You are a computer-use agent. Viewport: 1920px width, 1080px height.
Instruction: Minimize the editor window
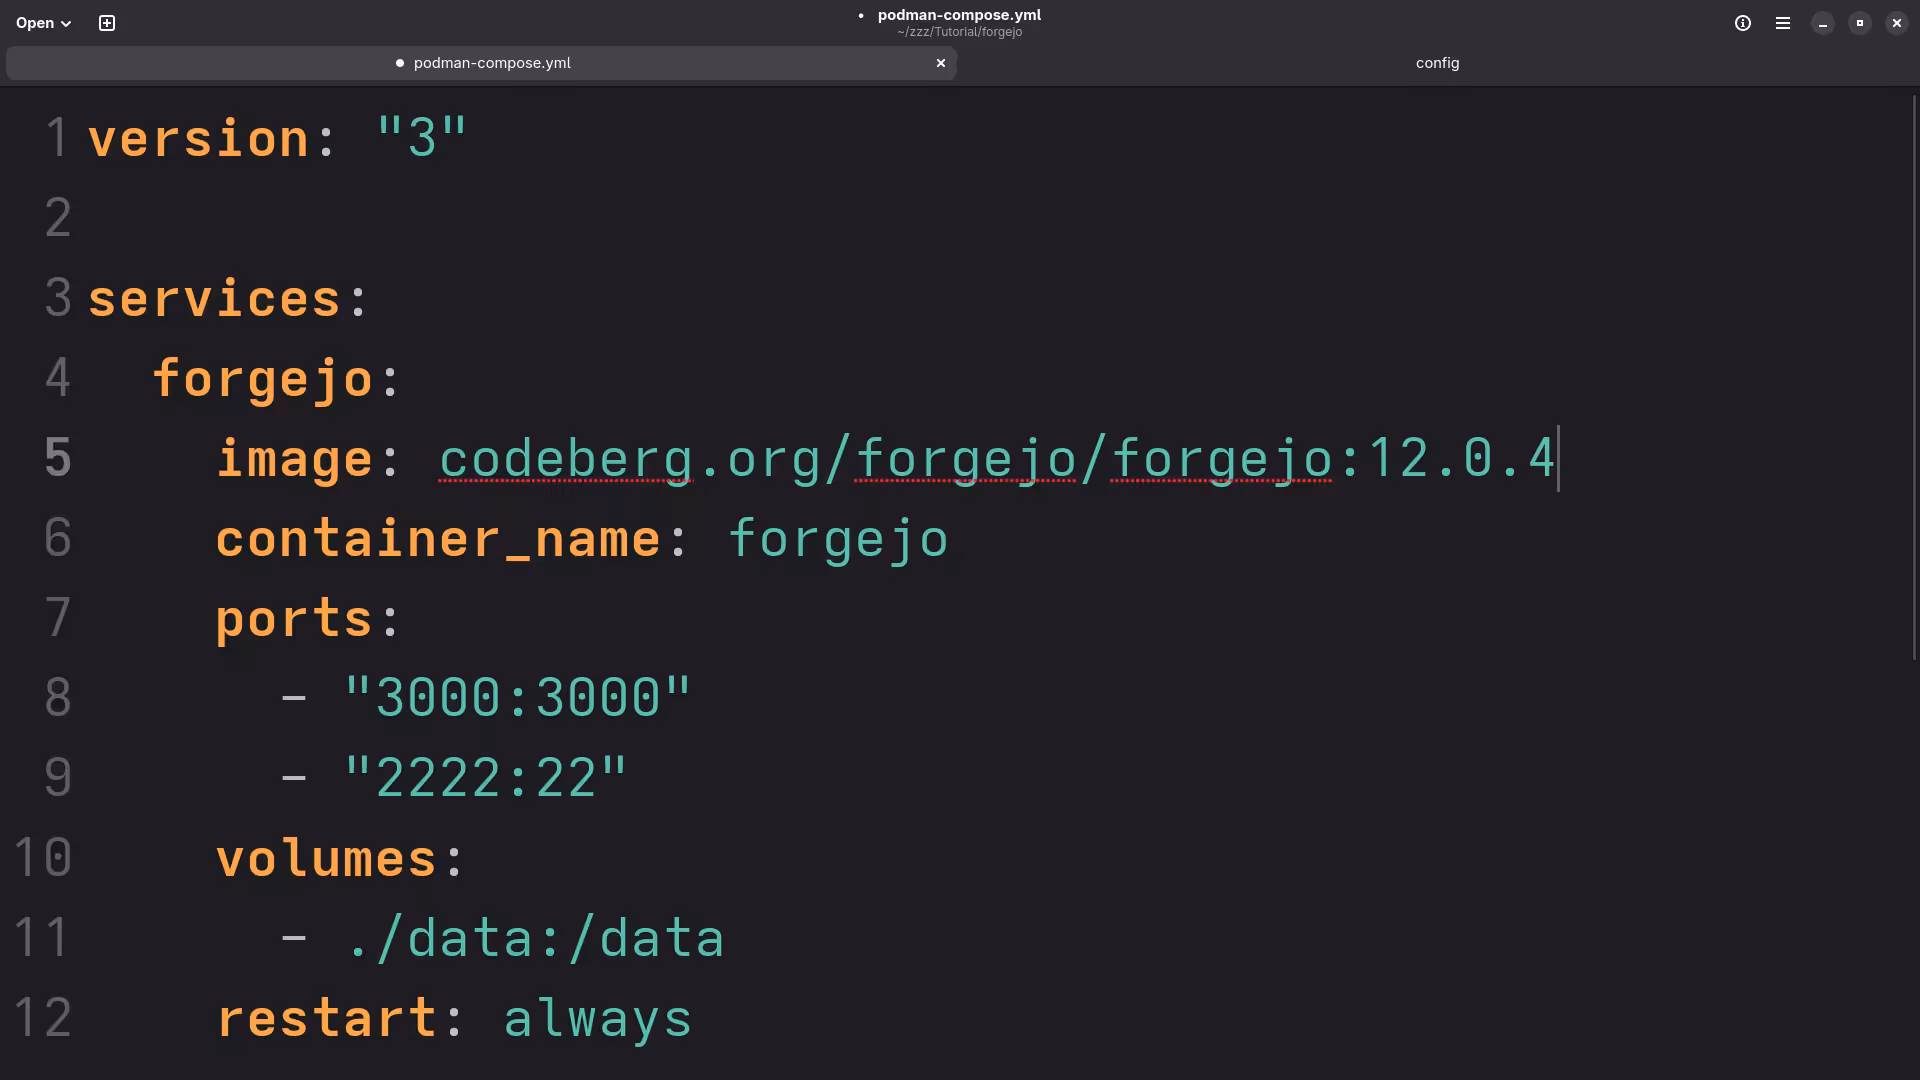tap(1823, 23)
